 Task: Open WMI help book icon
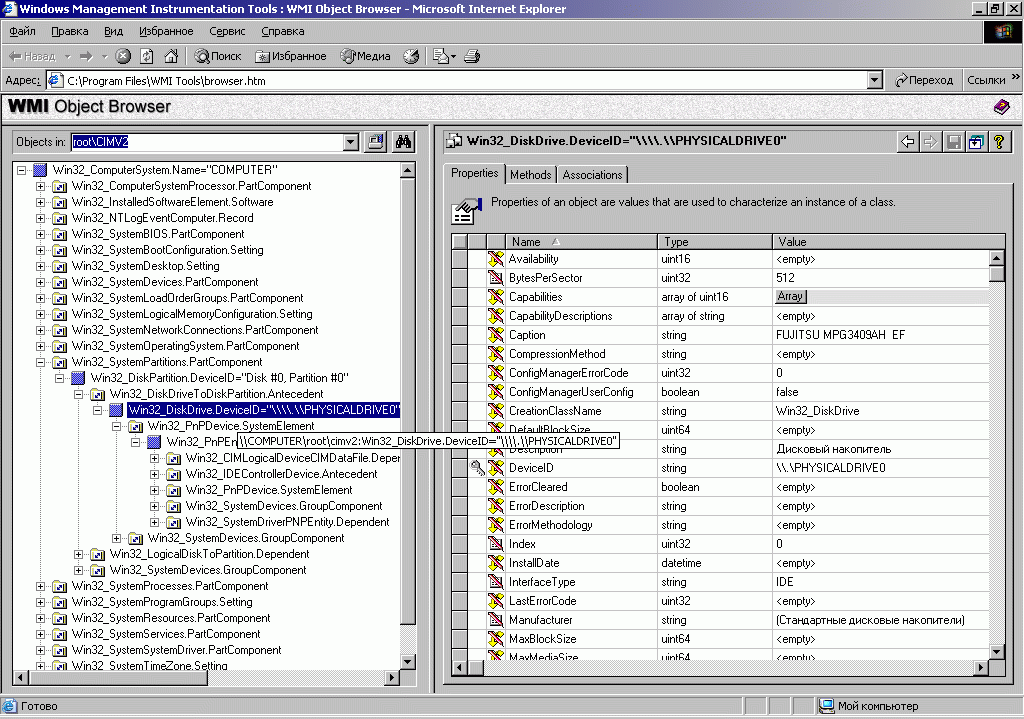(1001, 106)
